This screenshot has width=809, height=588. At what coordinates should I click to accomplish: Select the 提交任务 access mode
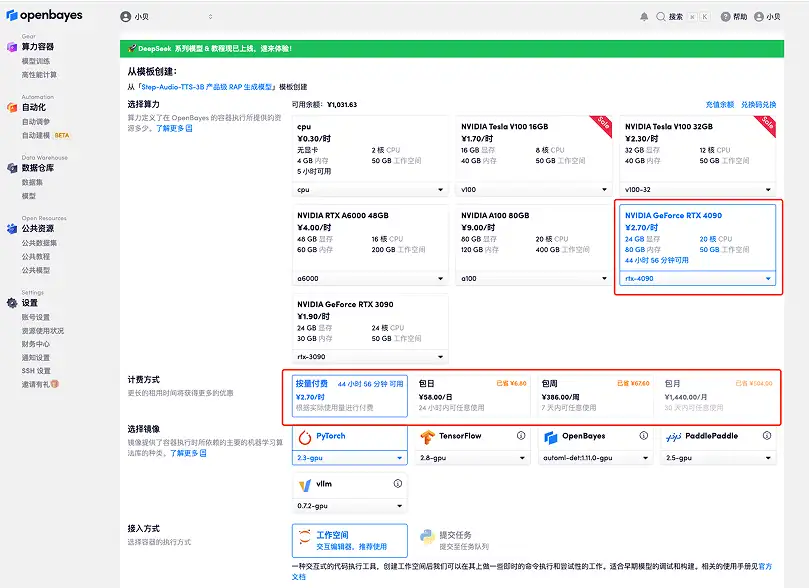473,541
